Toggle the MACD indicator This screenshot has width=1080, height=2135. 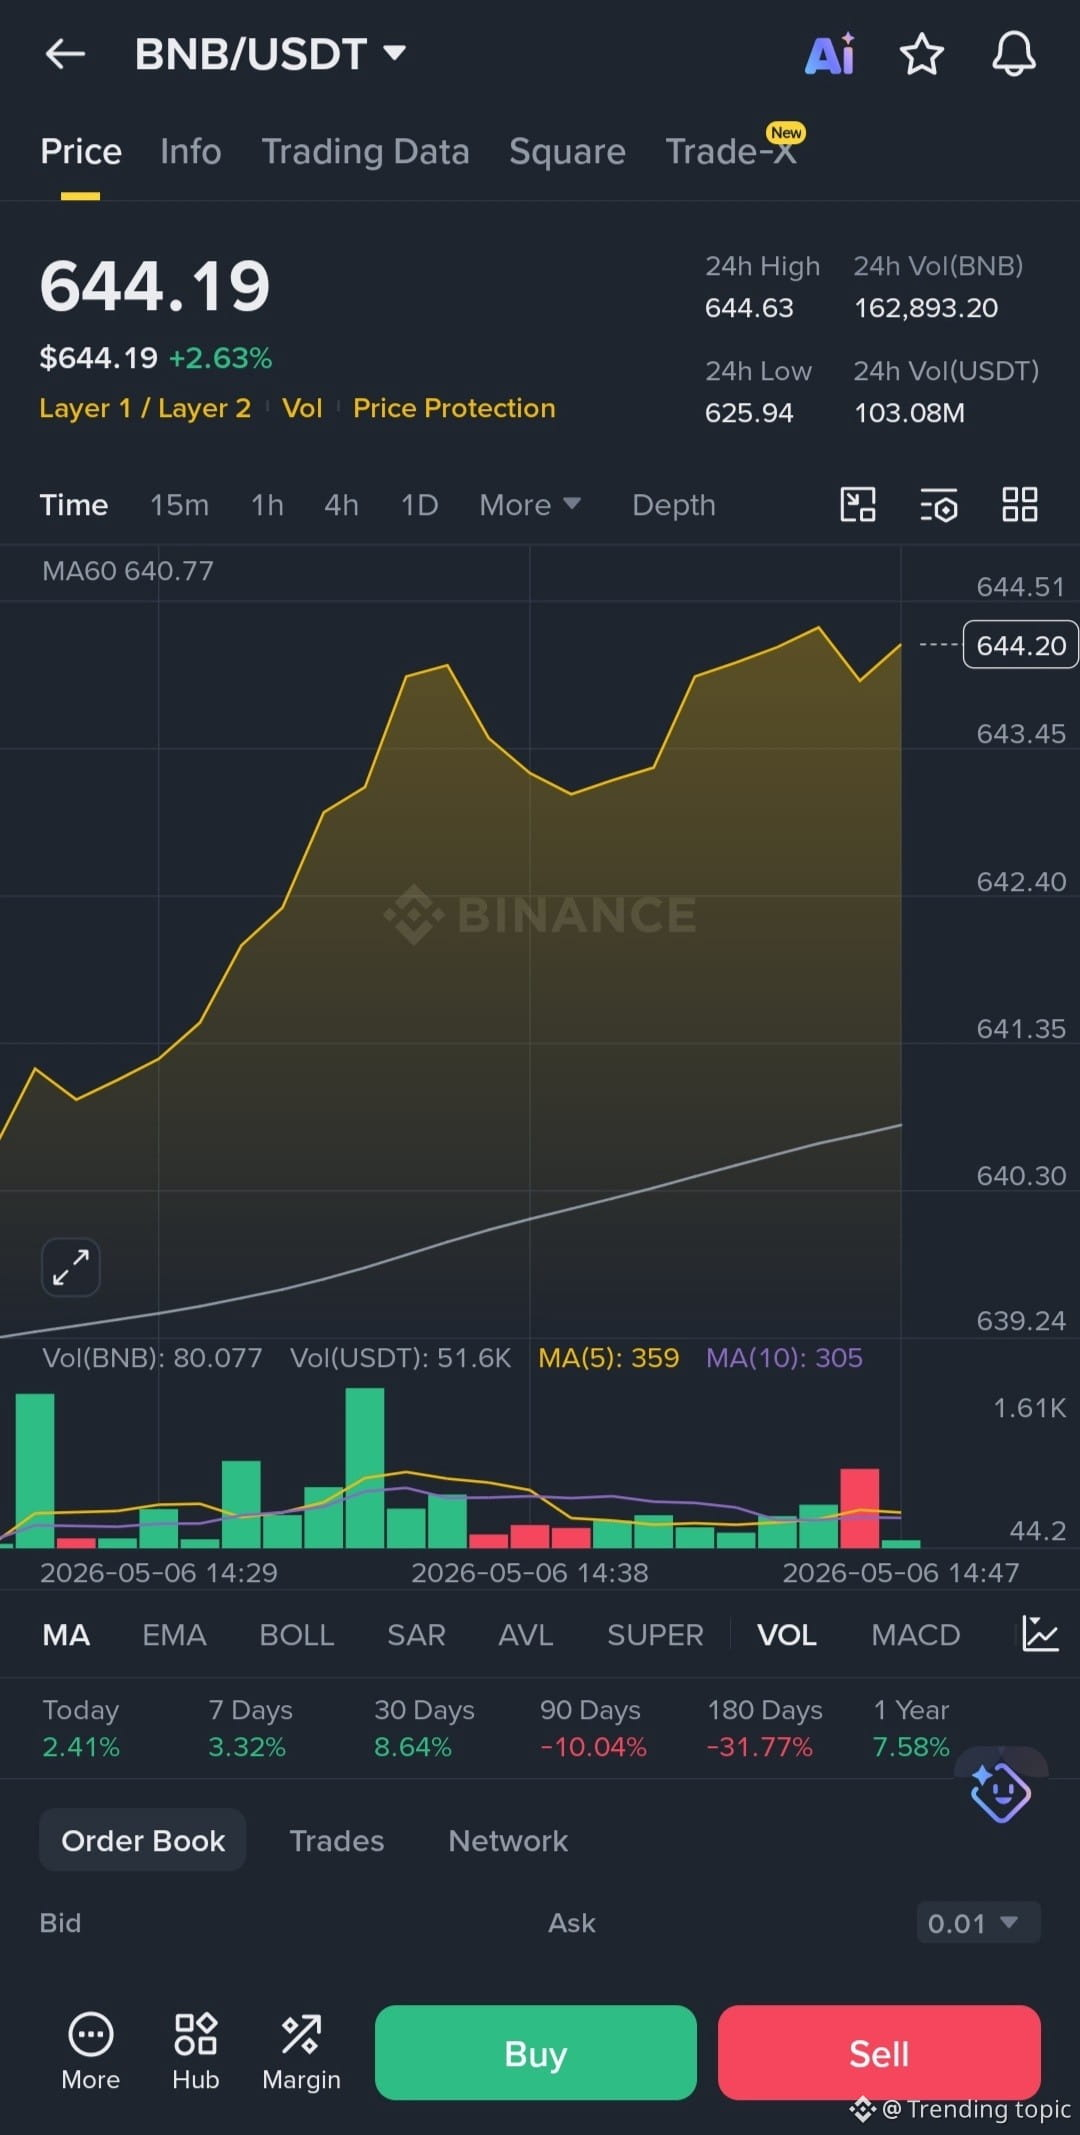pyautogui.click(x=915, y=1635)
